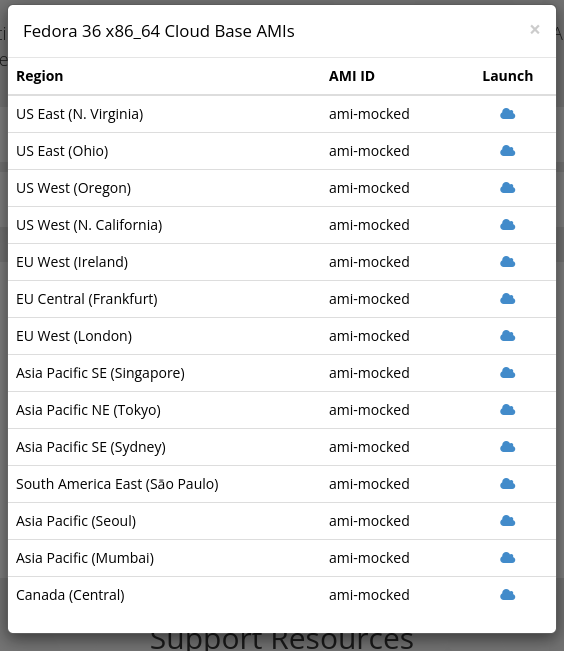This screenshot has width=564, height=651.
Task: Click the ami-mocked value for US West (Oregon)
Action: click(369, 188)
